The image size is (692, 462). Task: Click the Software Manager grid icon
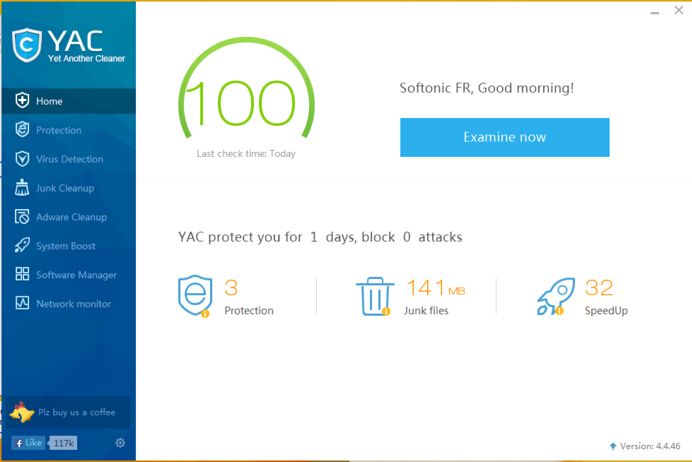click(22, 274)
